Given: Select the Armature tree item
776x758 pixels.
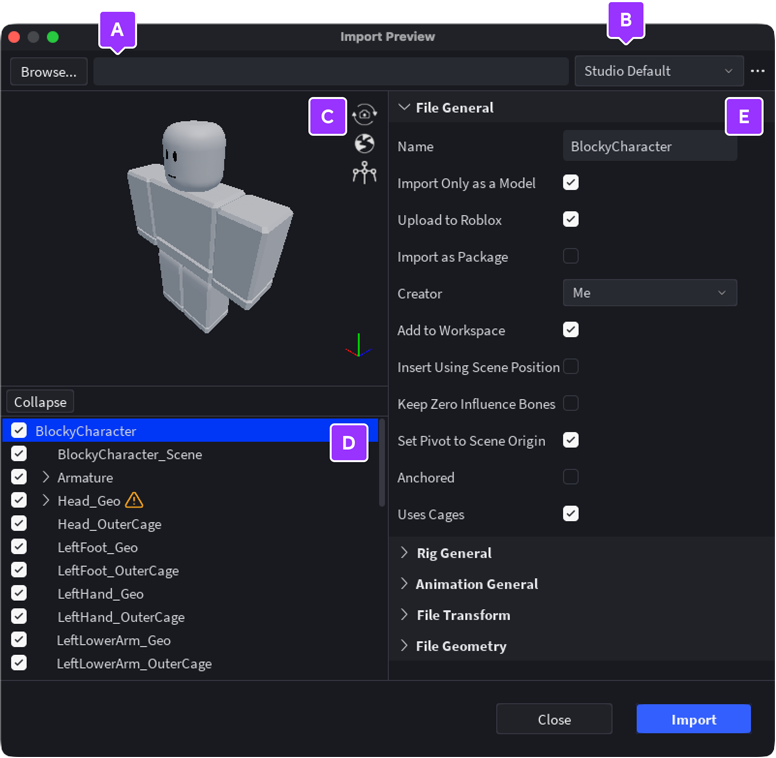Looking at the screenshot, I should 85,477.
